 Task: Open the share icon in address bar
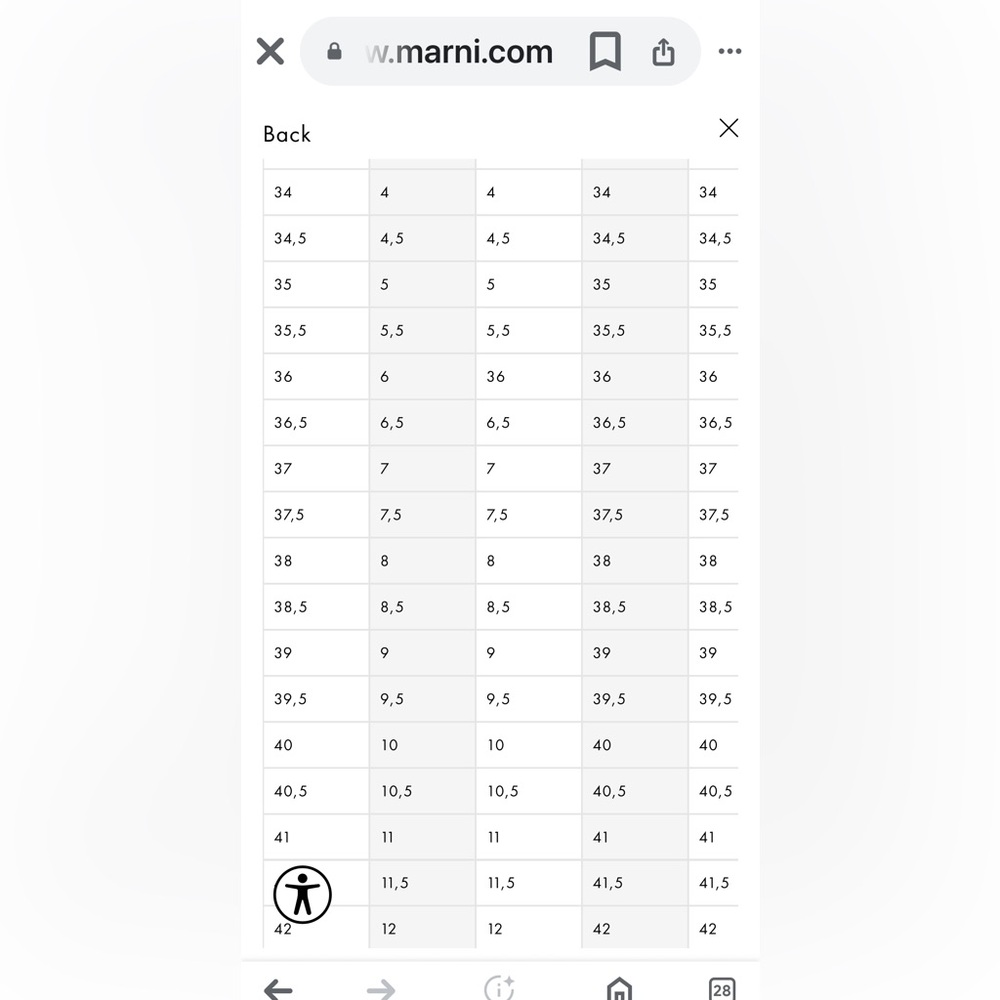tap(663, 52)
